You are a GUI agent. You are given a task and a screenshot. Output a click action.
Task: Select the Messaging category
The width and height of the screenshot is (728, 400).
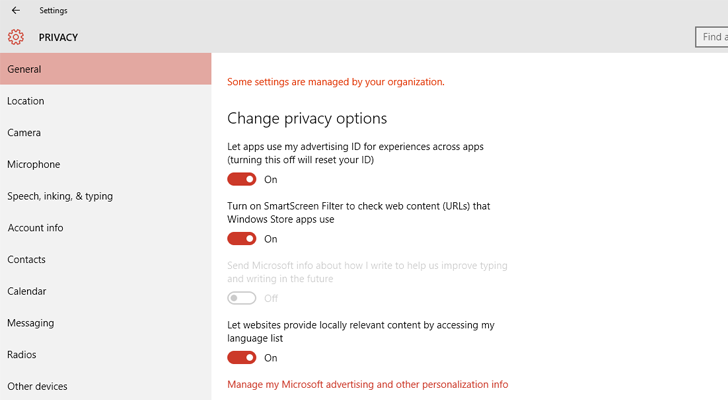point(105,323)
